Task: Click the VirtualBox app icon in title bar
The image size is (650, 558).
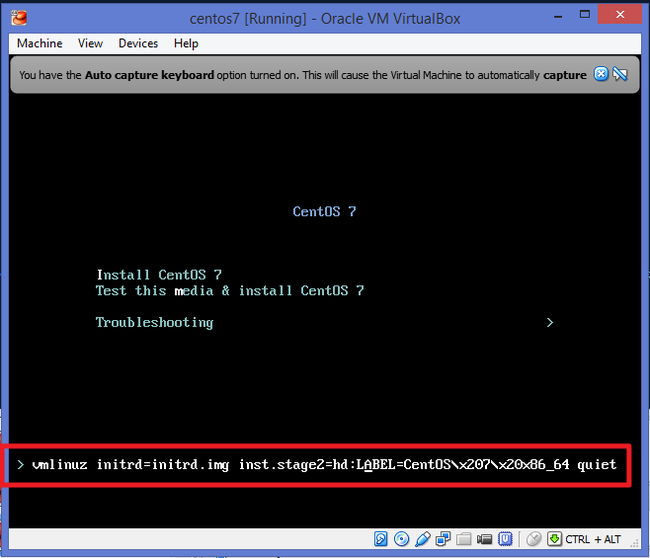Action: click(x=19, y=18)
